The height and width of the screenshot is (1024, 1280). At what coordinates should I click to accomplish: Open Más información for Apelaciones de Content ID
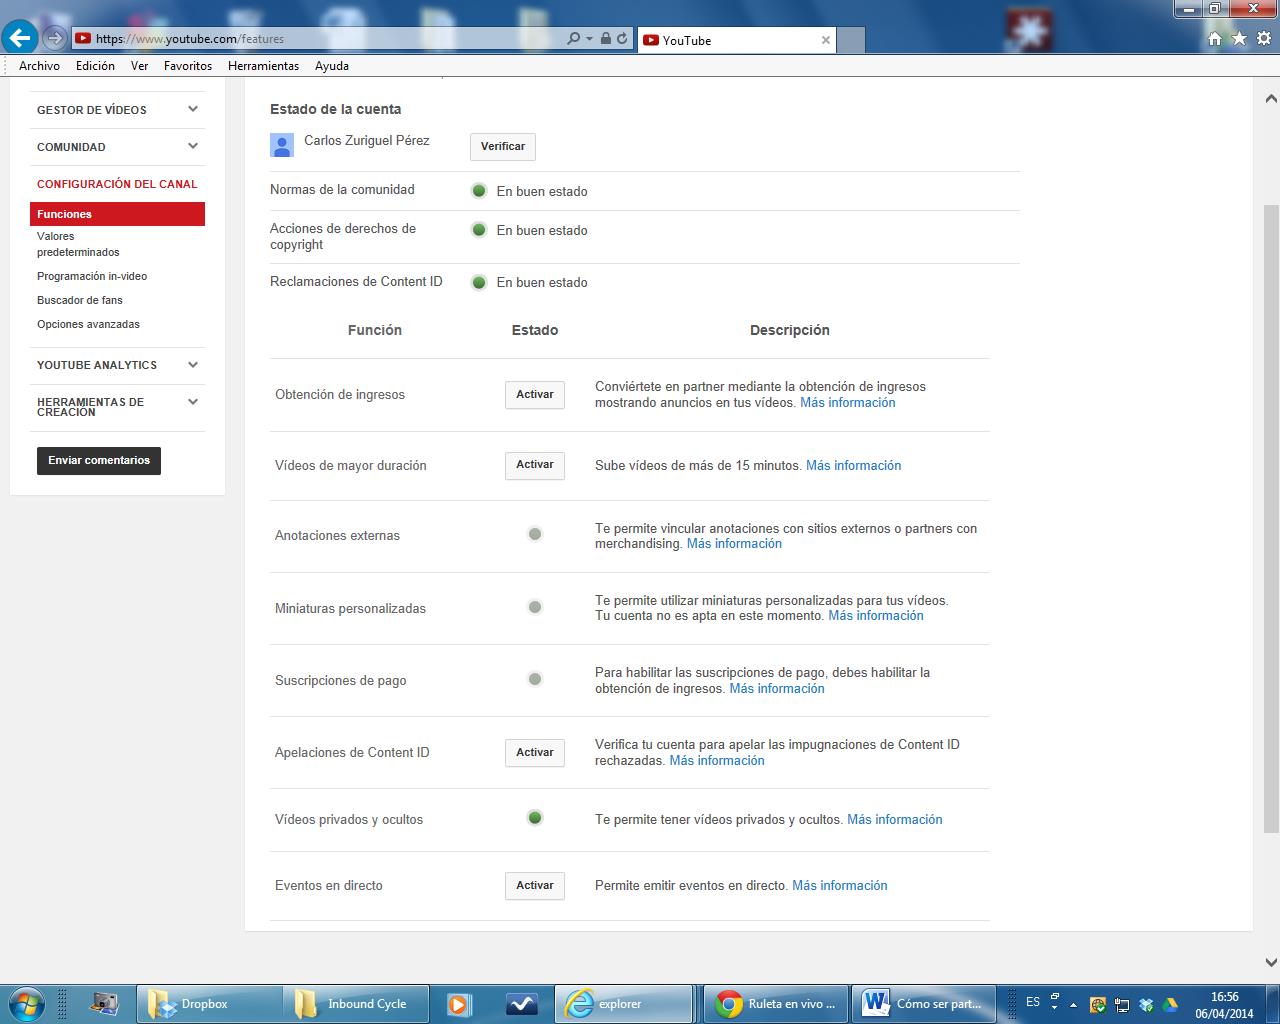(x=717, y=760)
